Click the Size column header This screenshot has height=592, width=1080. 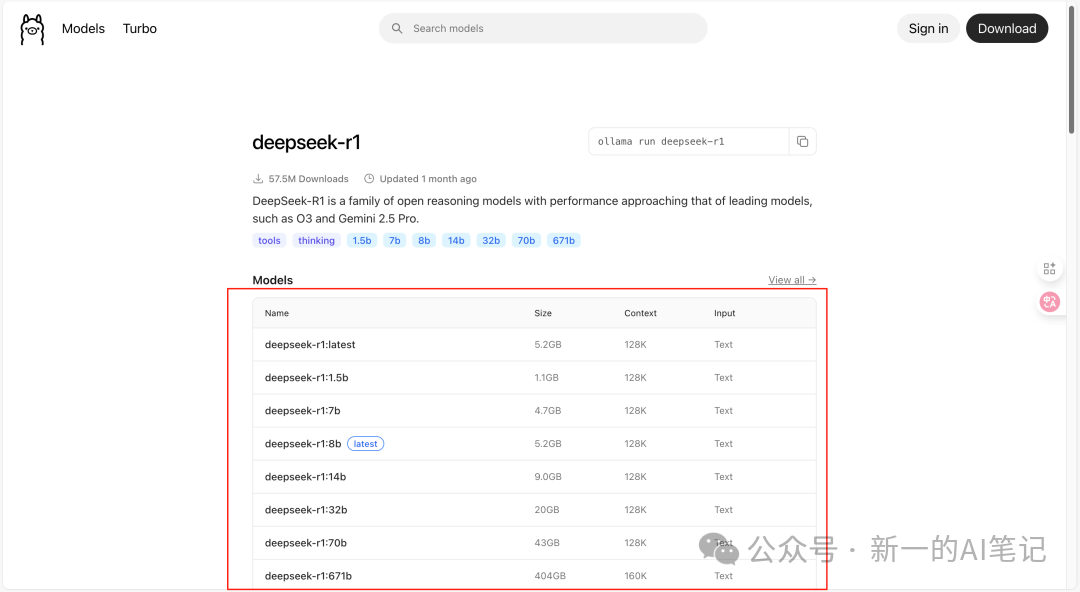tap(543, 313)
